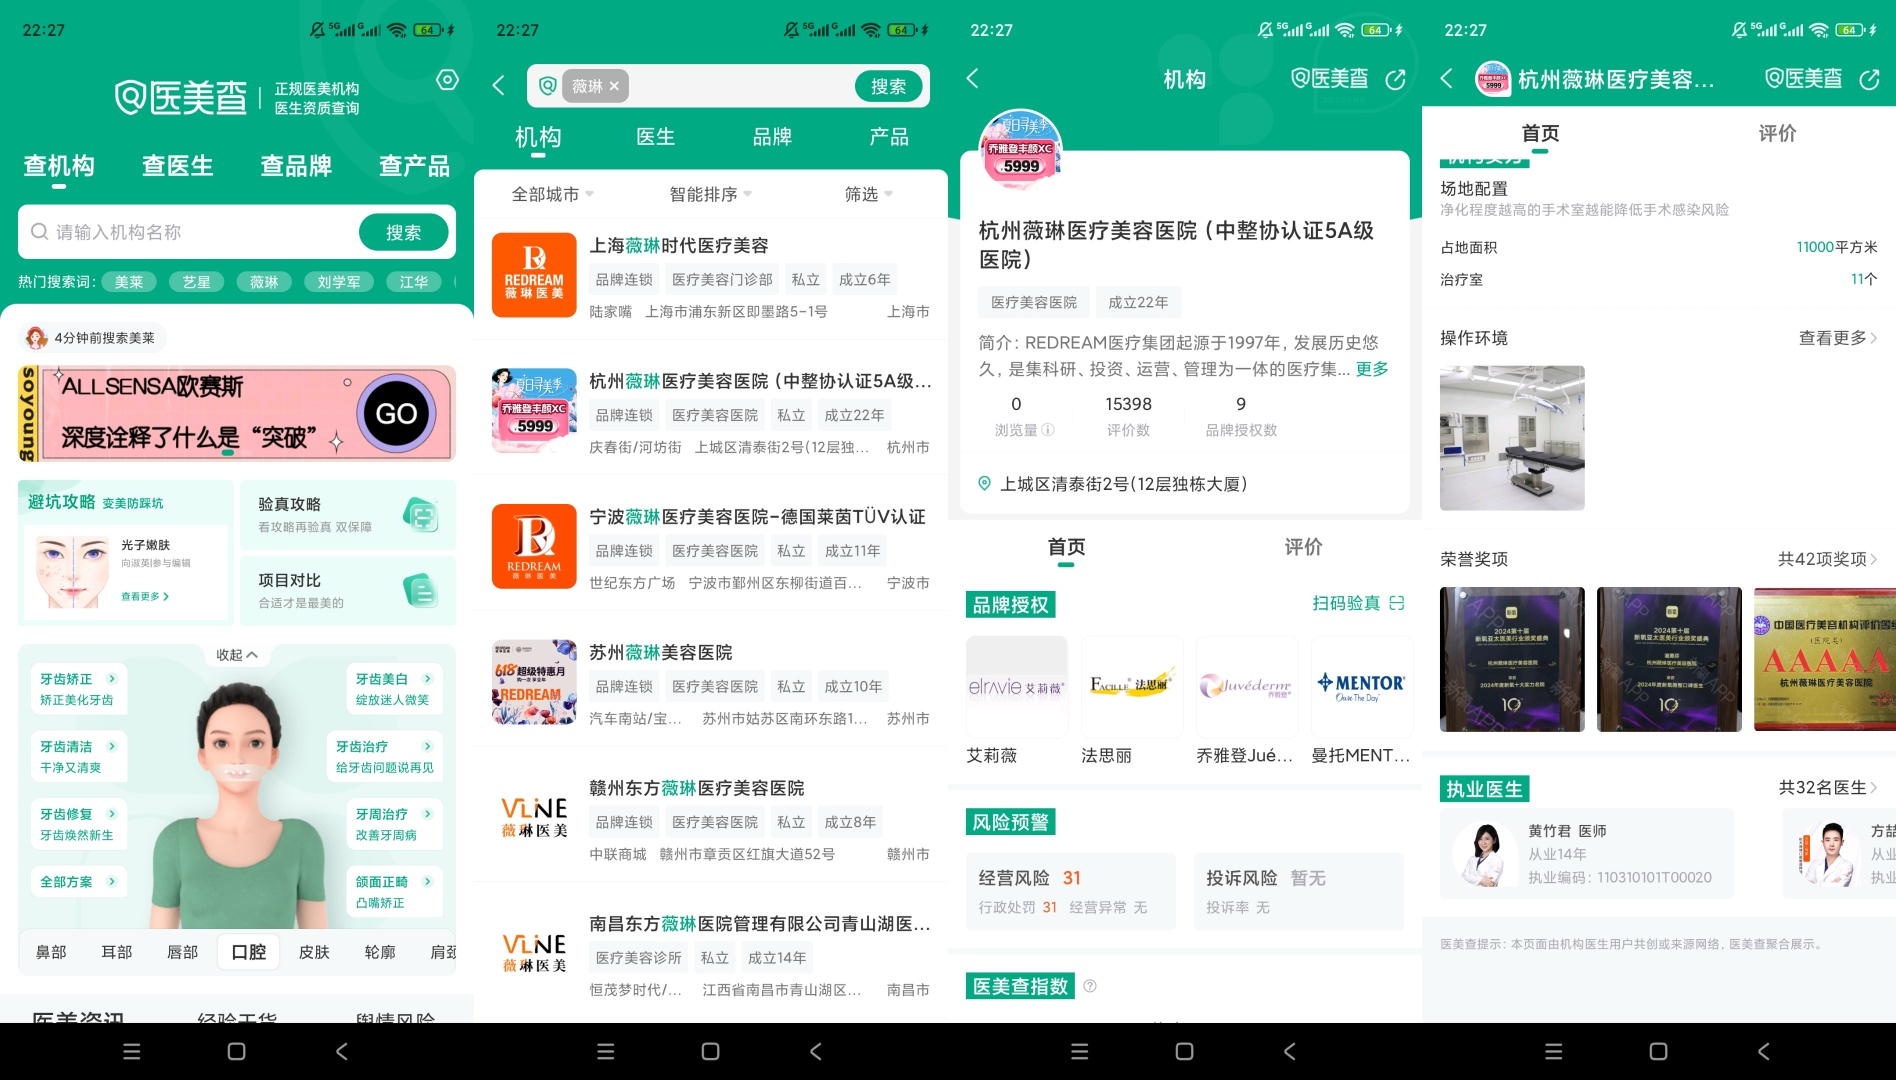Expand the 筛选 filter dropdown
The width and height of the screenshot is (1896, 1080).
pos(868,194)
